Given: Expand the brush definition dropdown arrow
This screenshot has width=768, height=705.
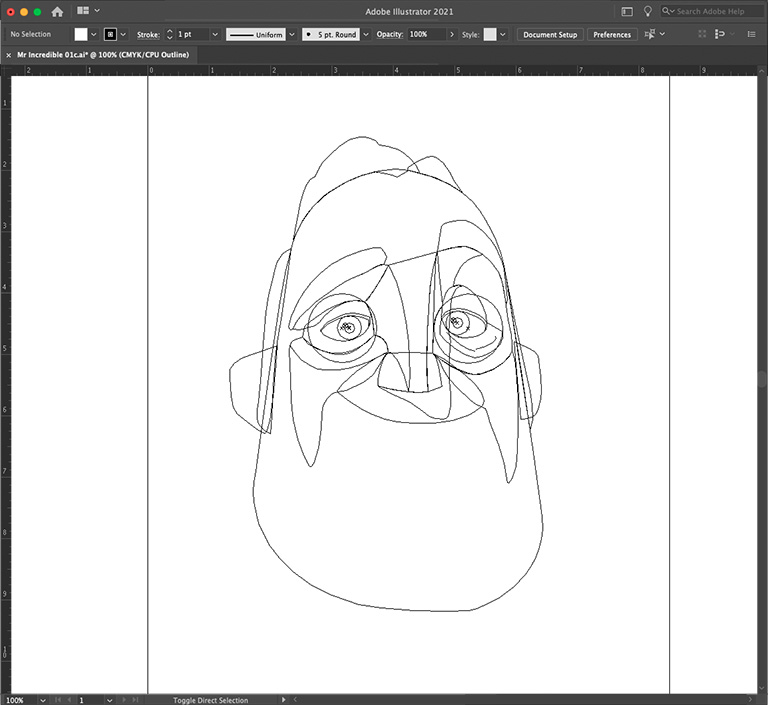Looking at the screenshot, I should click(366, 34).
